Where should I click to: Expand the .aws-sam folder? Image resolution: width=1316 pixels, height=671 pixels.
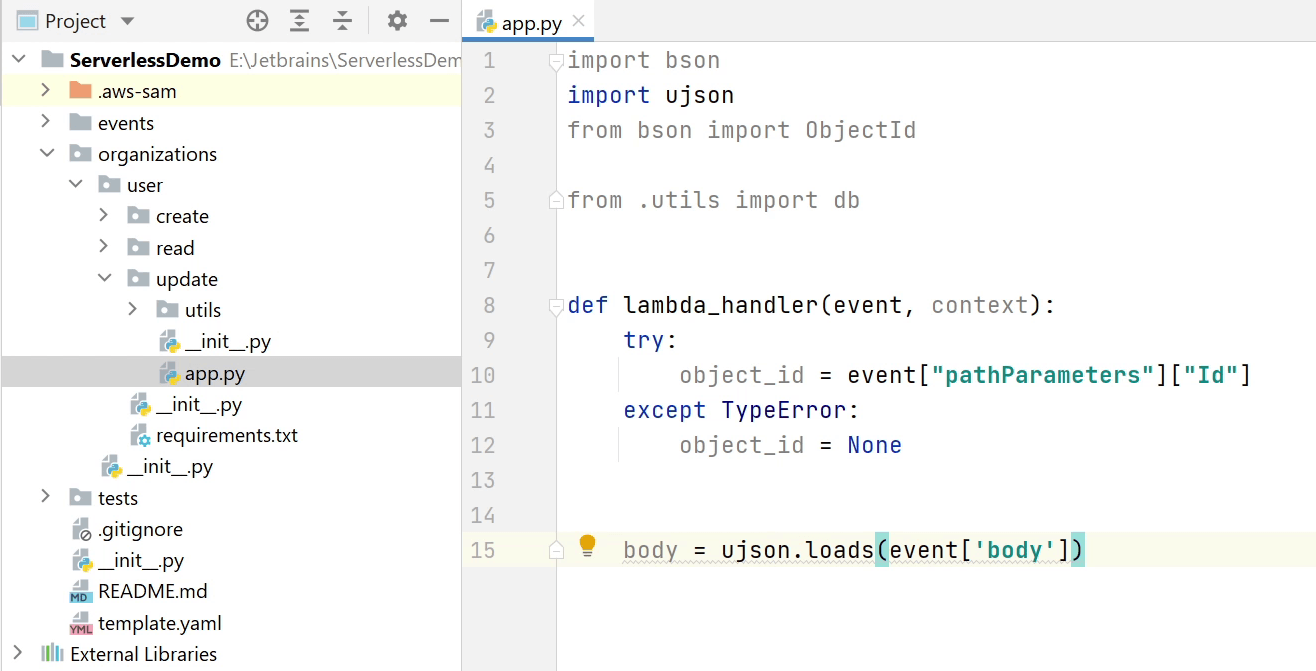click(45, 91)
